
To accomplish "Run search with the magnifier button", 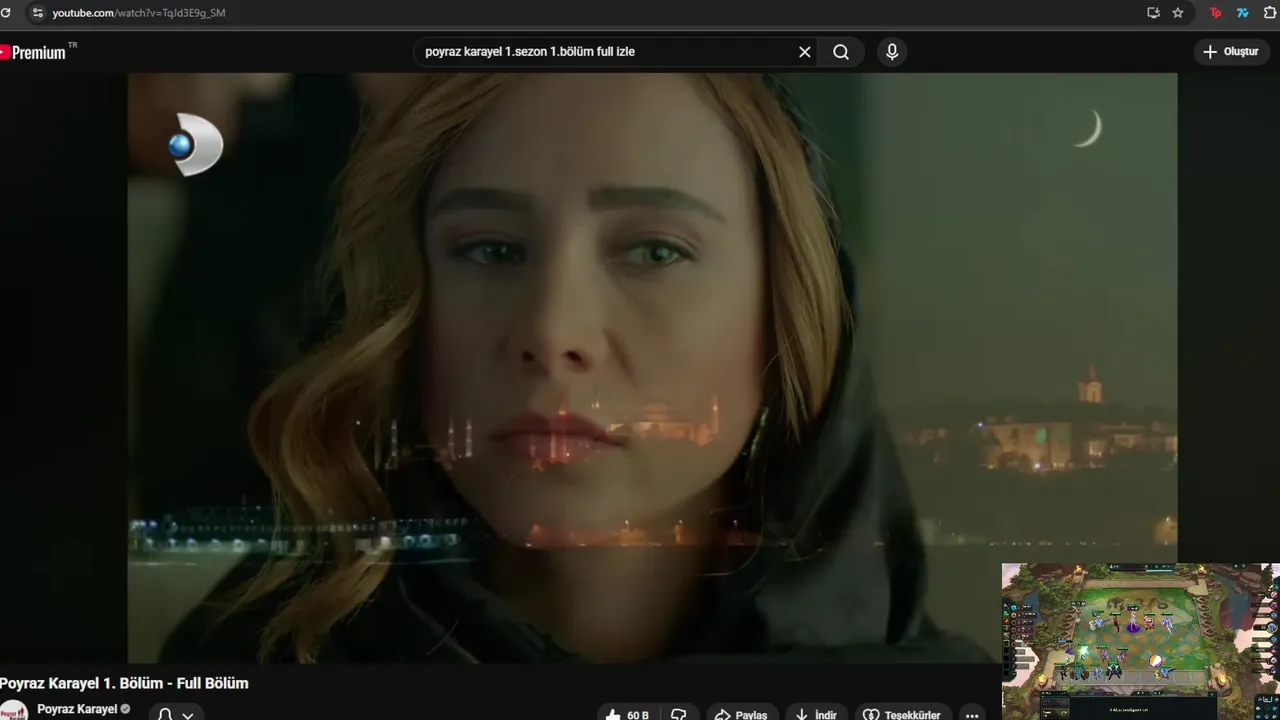I will click(841, 52).
